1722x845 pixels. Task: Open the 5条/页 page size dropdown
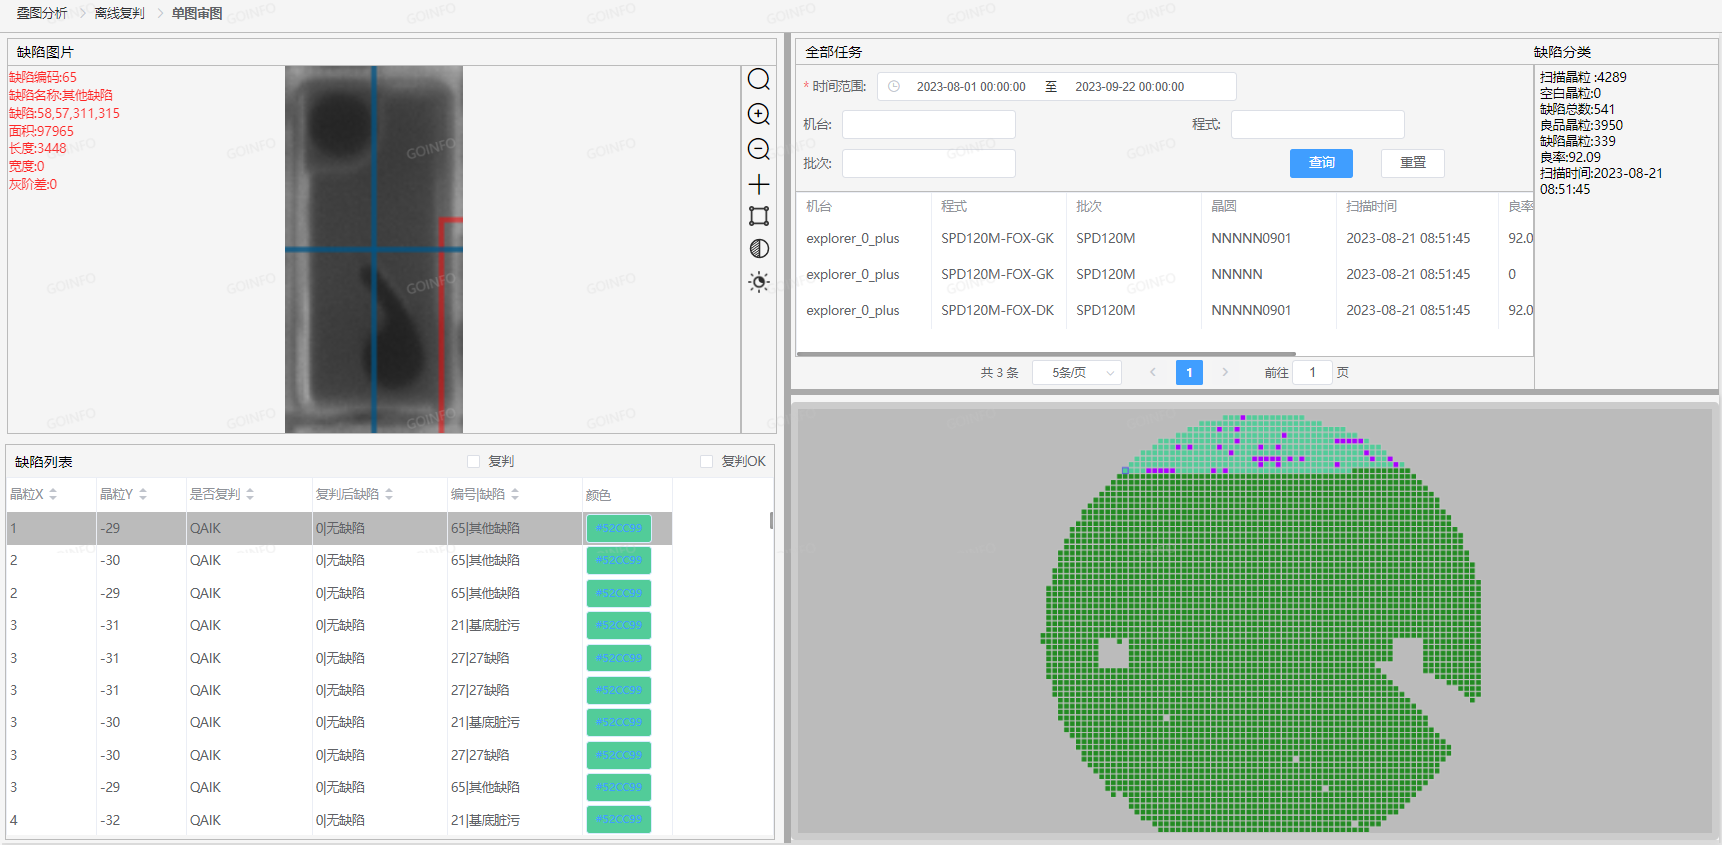tap(1076, 373)
